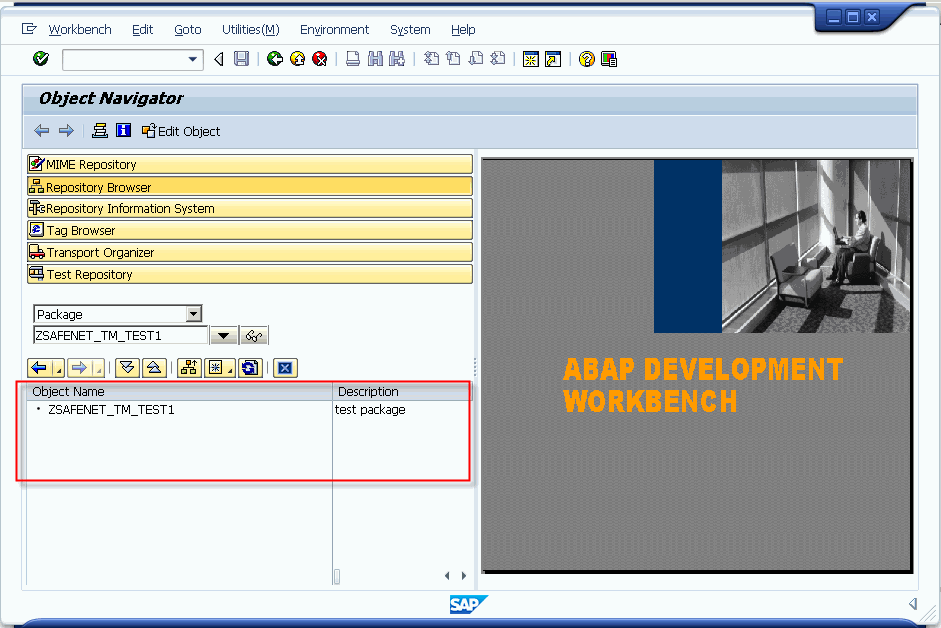Click the blue Close Browser X icon

click(x=285, y=368)
